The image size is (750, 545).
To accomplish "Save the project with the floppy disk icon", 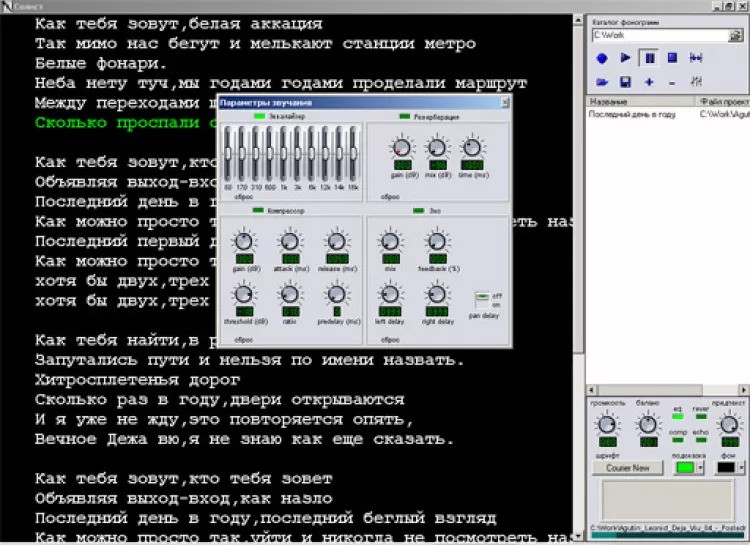I will tap(625, 82).
